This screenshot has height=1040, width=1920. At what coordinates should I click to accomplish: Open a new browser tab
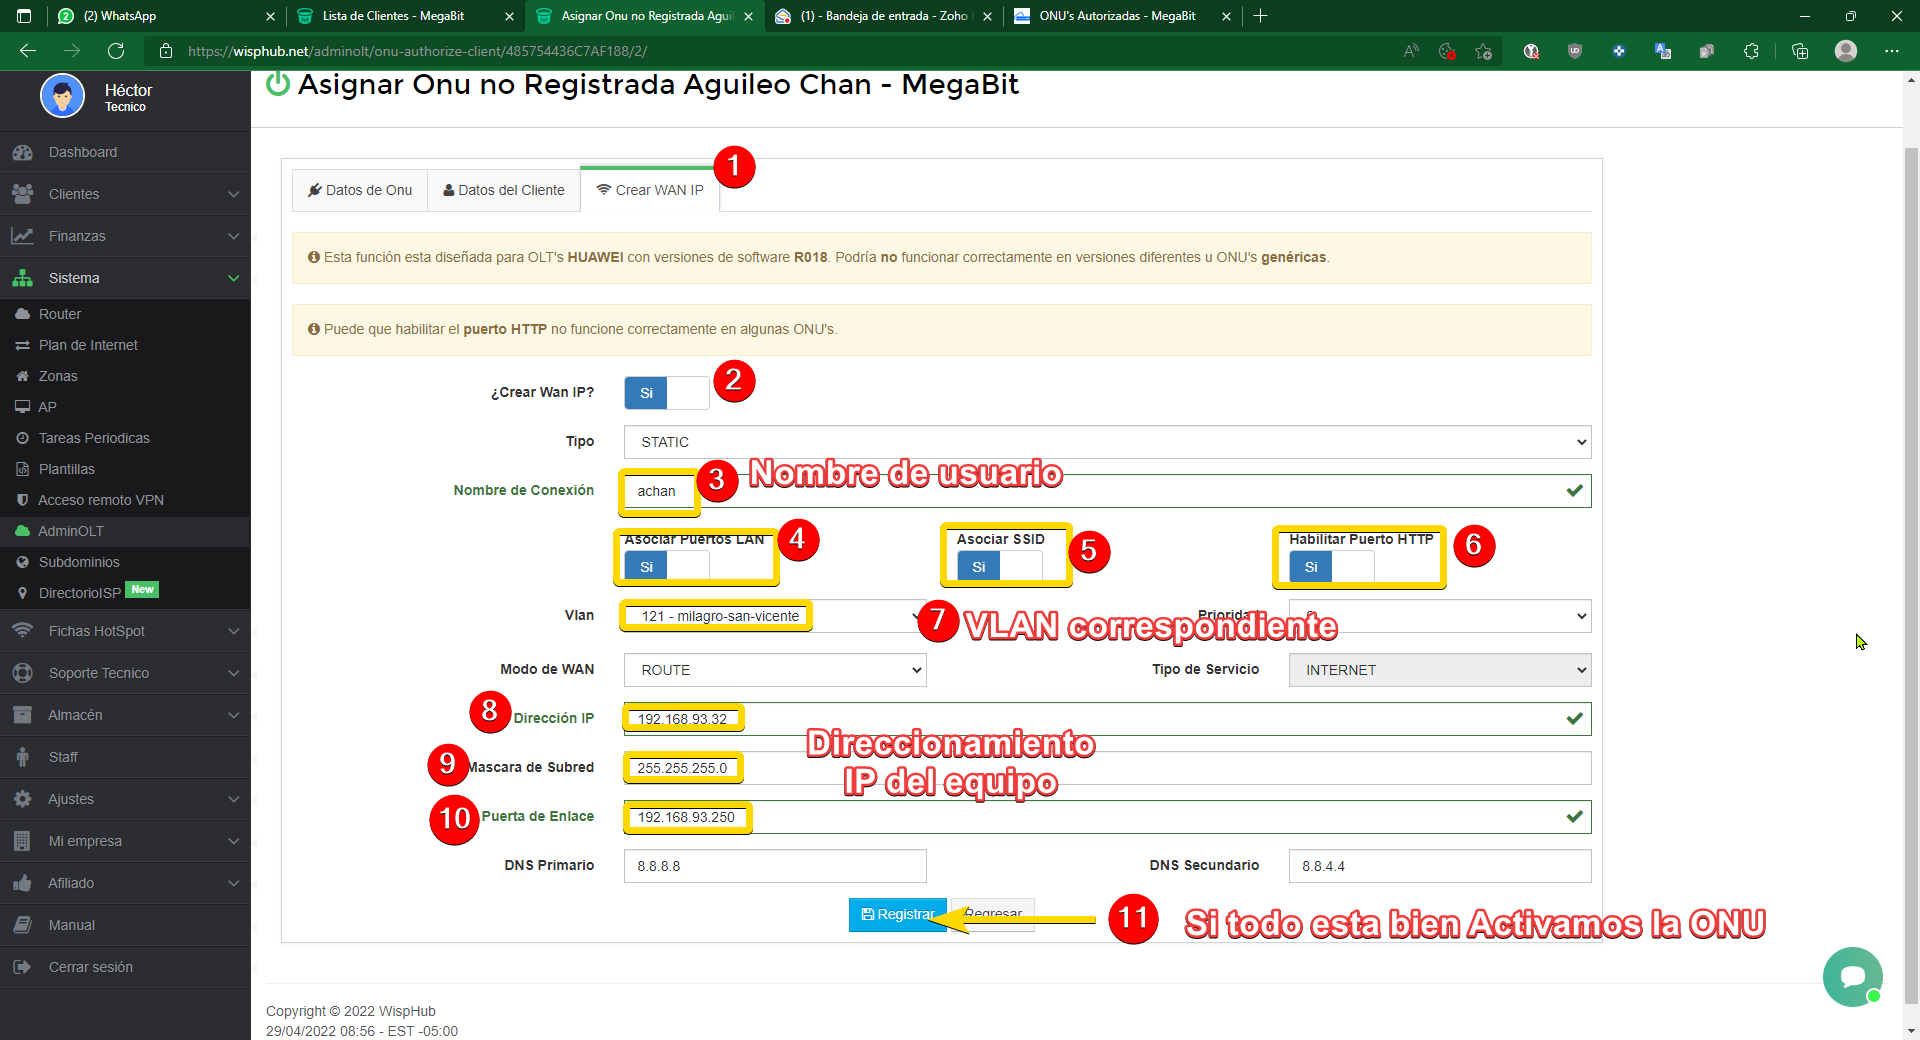point(1261,16)
